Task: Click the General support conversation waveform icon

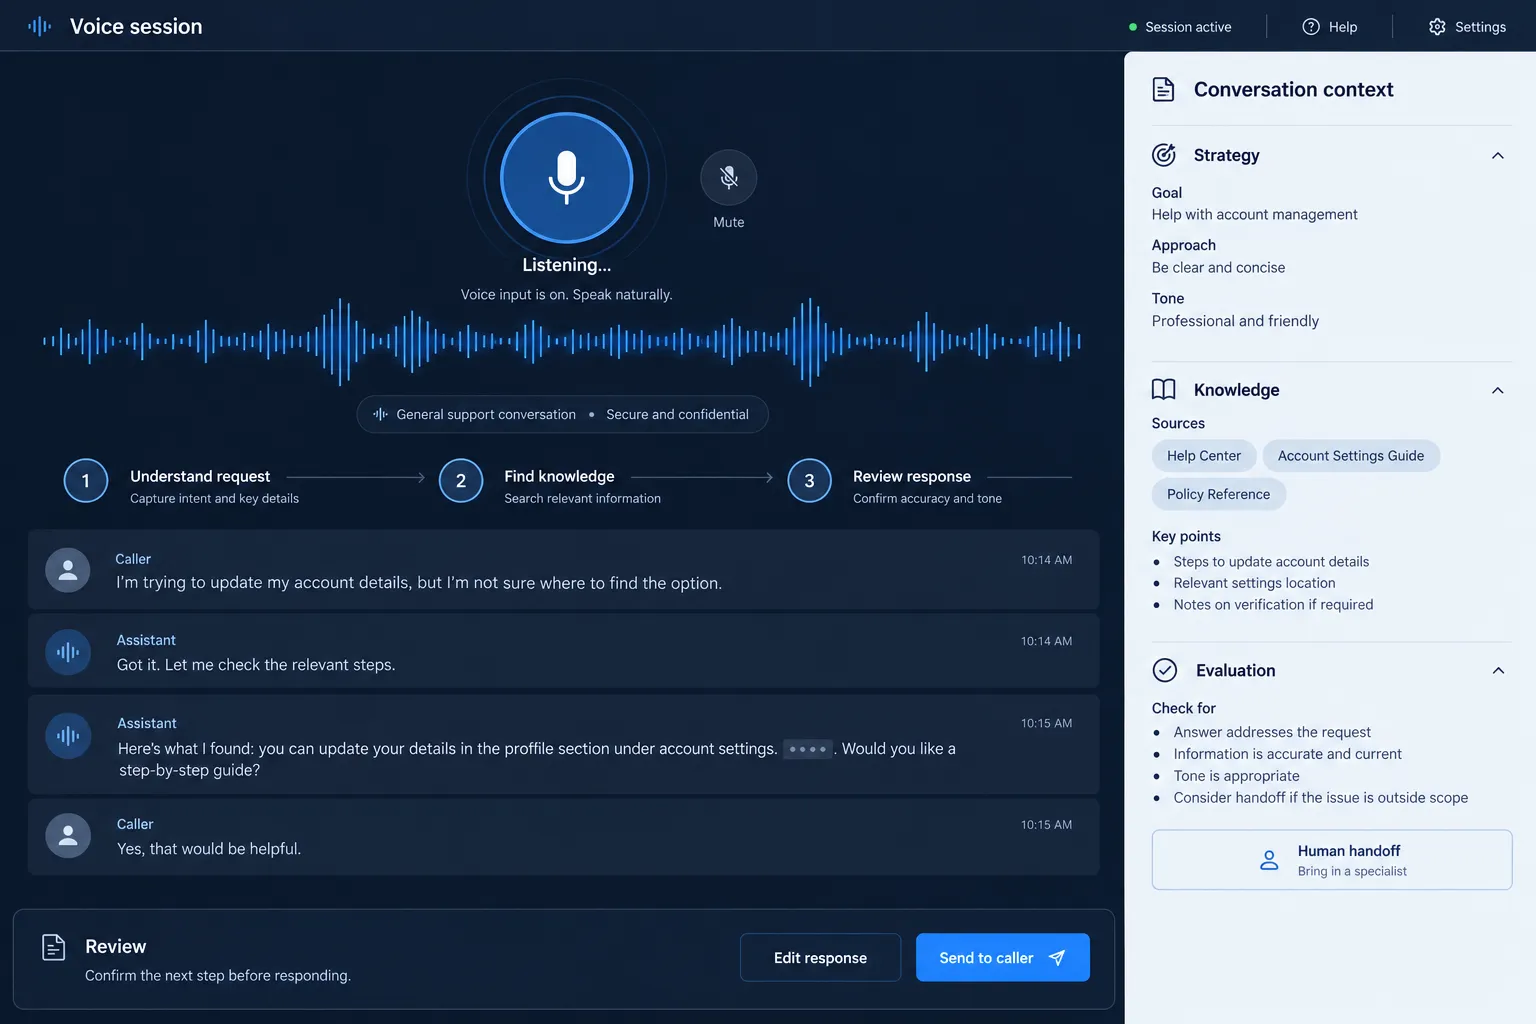Action: tap(381, 414)
